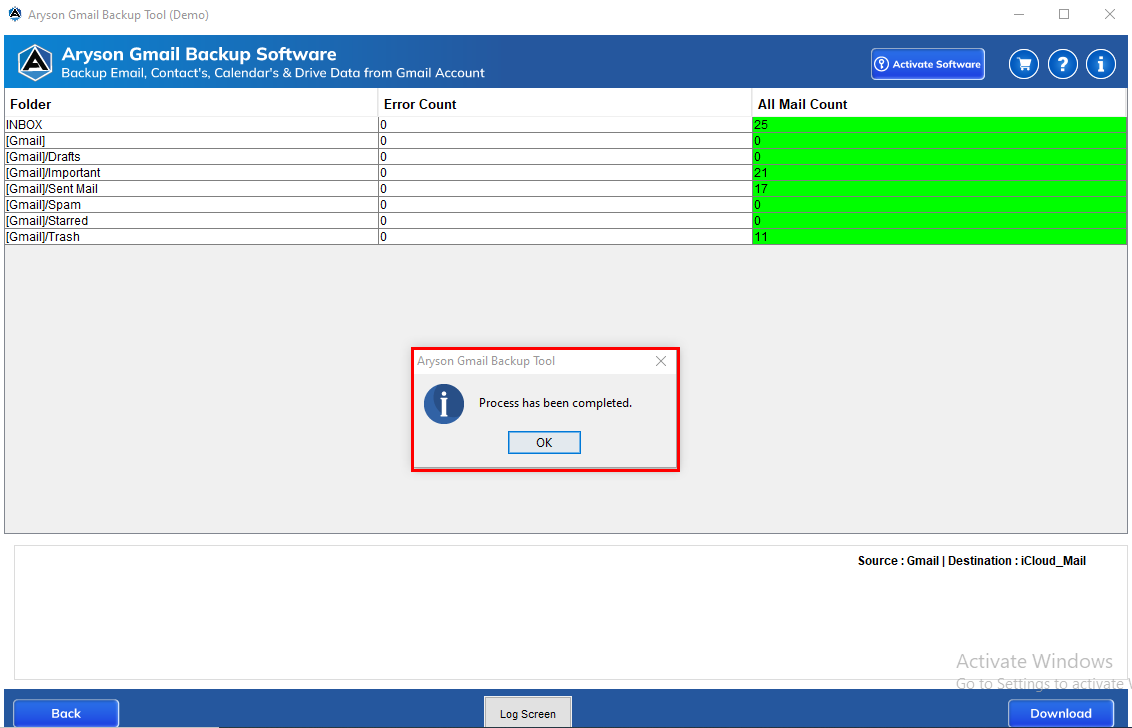
Task: Close the Process completed dialog with X
Action: click(661, 361)
